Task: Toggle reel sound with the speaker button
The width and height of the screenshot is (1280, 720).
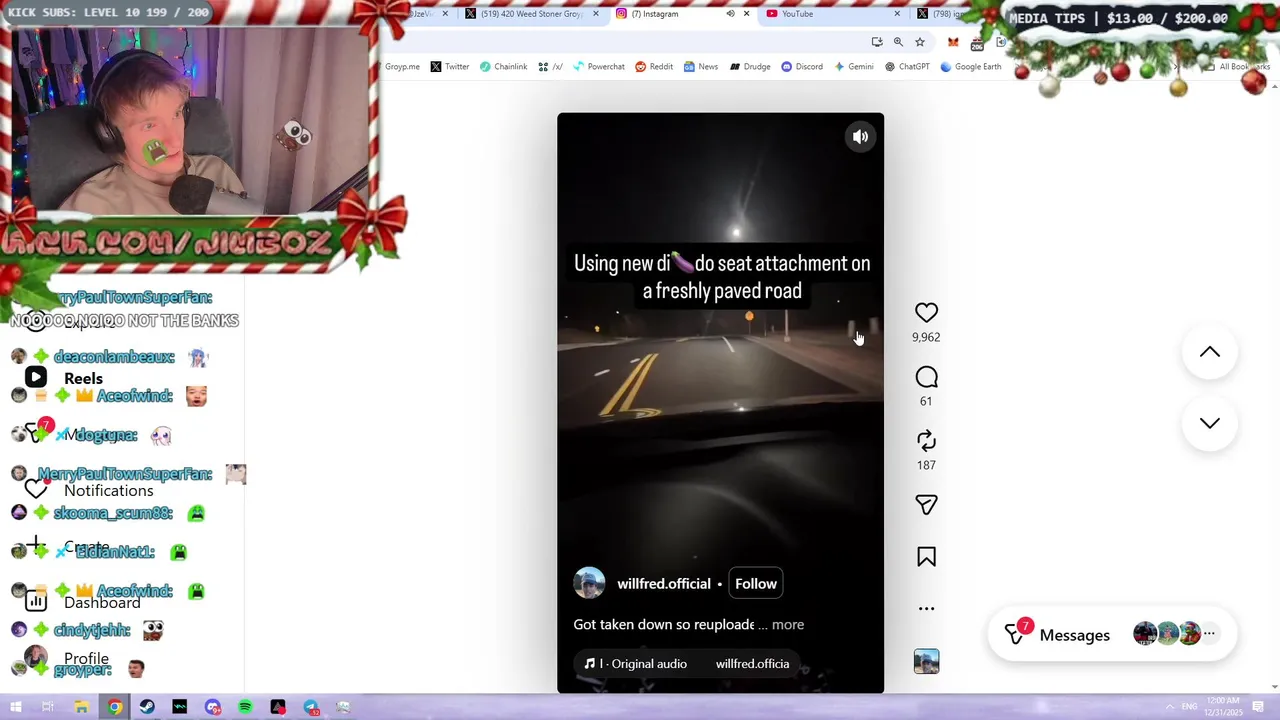Action: (x=860, y=137)
